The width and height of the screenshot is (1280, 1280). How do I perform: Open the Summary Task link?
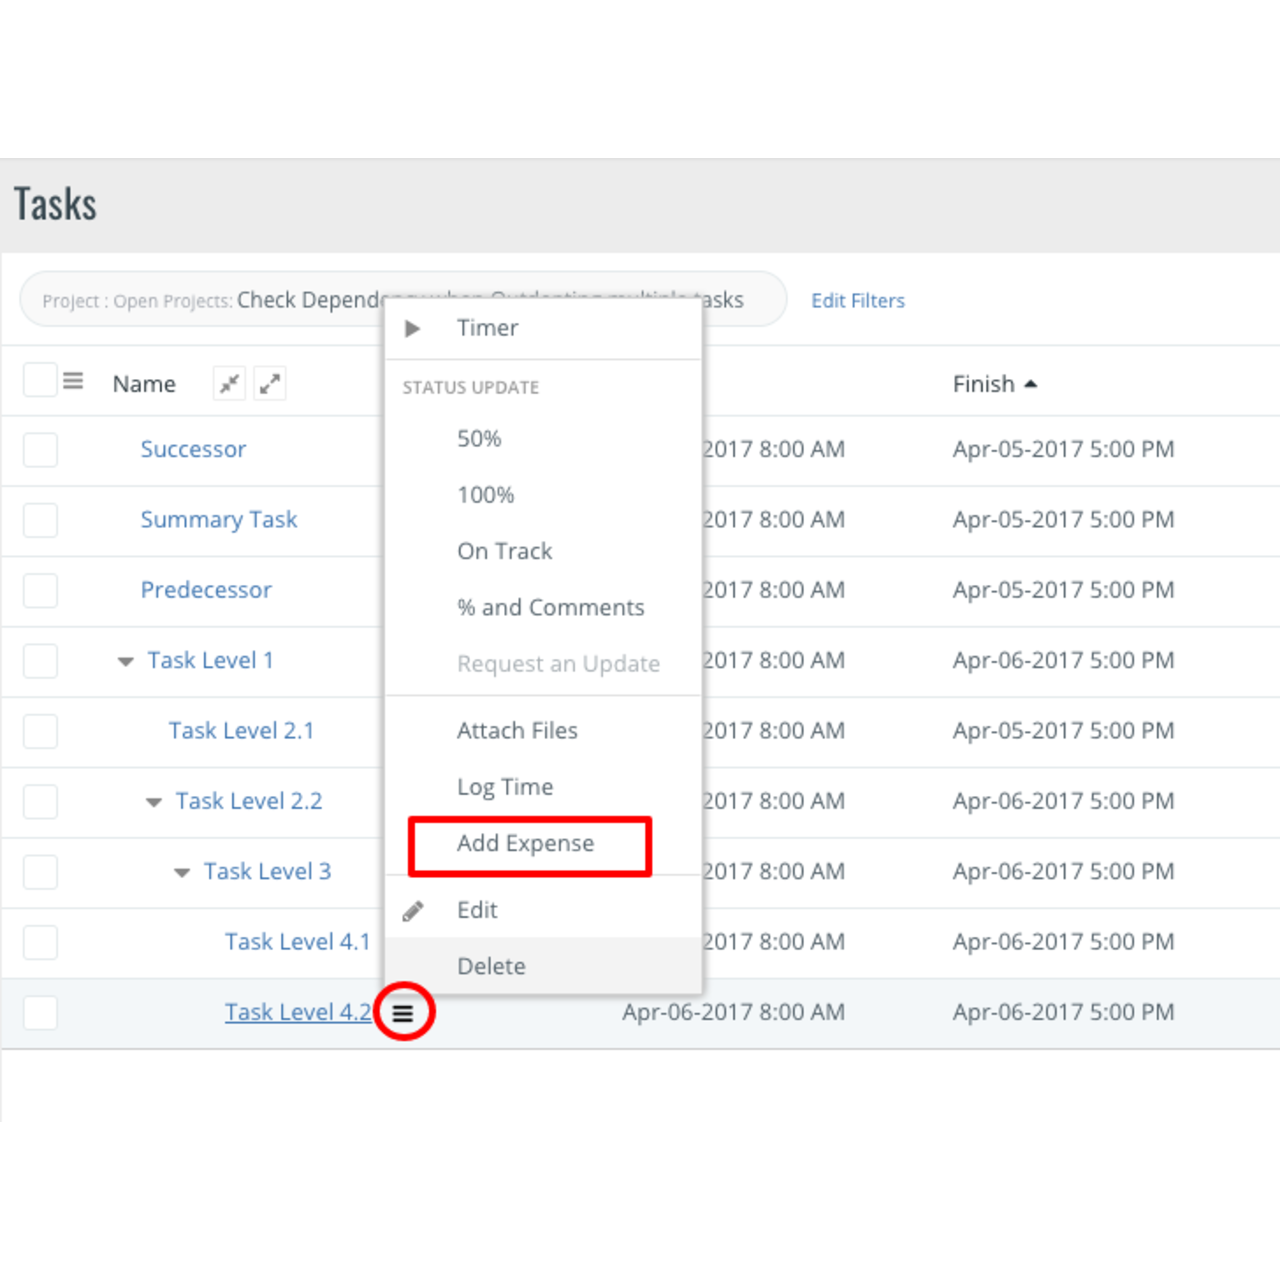(x=219, y=520)
